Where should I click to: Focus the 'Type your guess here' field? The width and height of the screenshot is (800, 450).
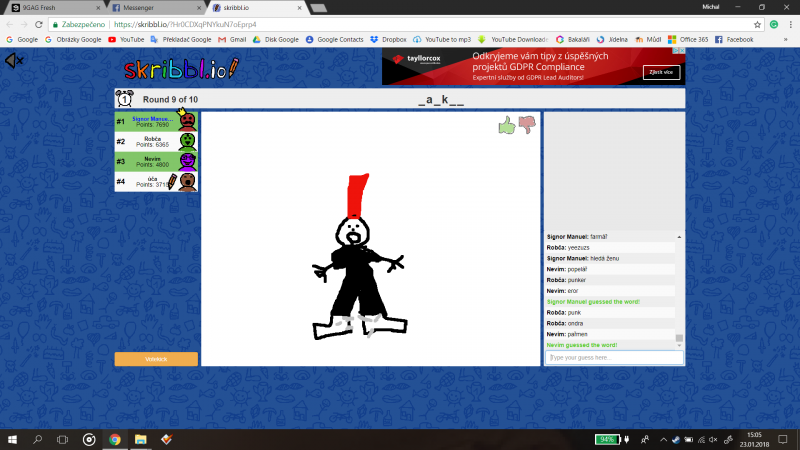614,357
